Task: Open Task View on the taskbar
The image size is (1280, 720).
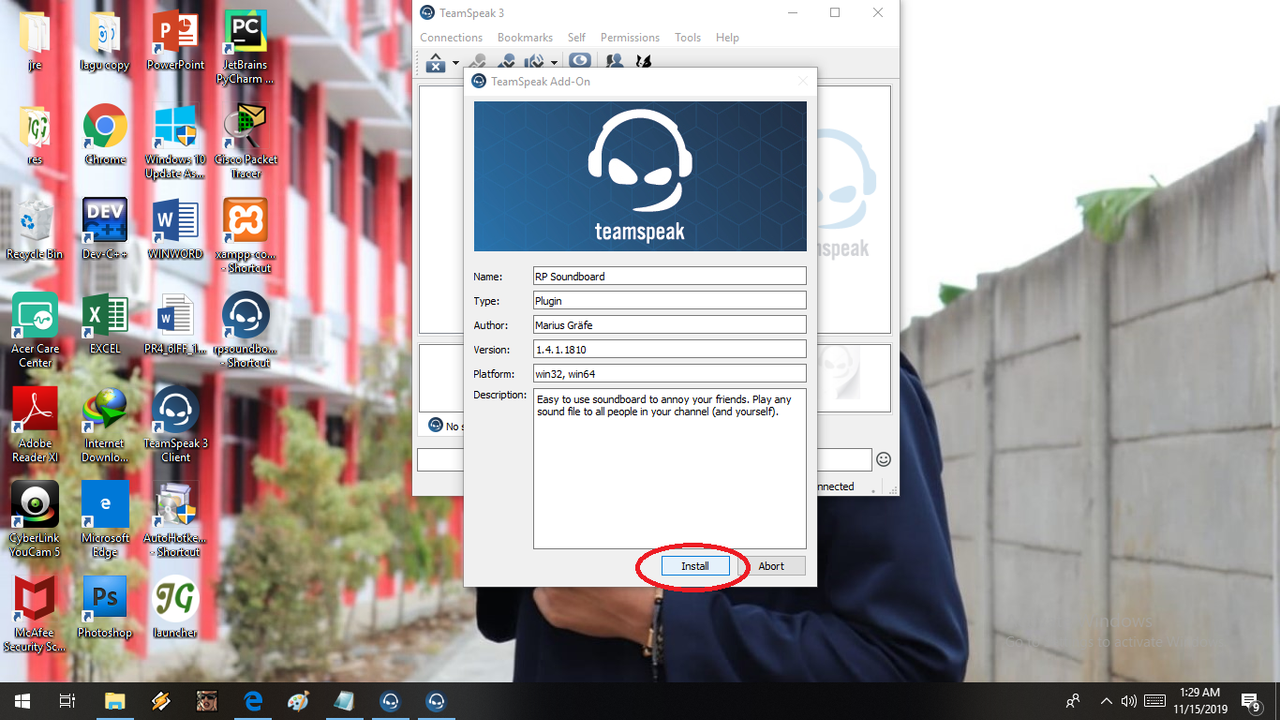Action: click(x=67, y=701)
